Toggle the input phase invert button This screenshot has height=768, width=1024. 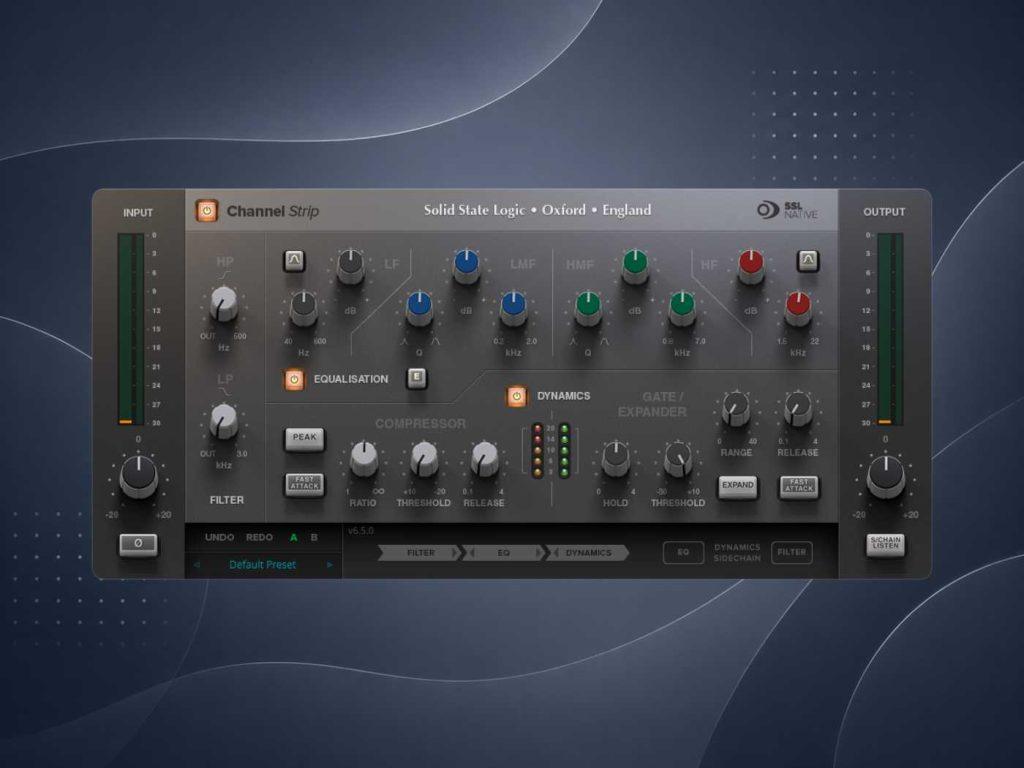[138, 544]
